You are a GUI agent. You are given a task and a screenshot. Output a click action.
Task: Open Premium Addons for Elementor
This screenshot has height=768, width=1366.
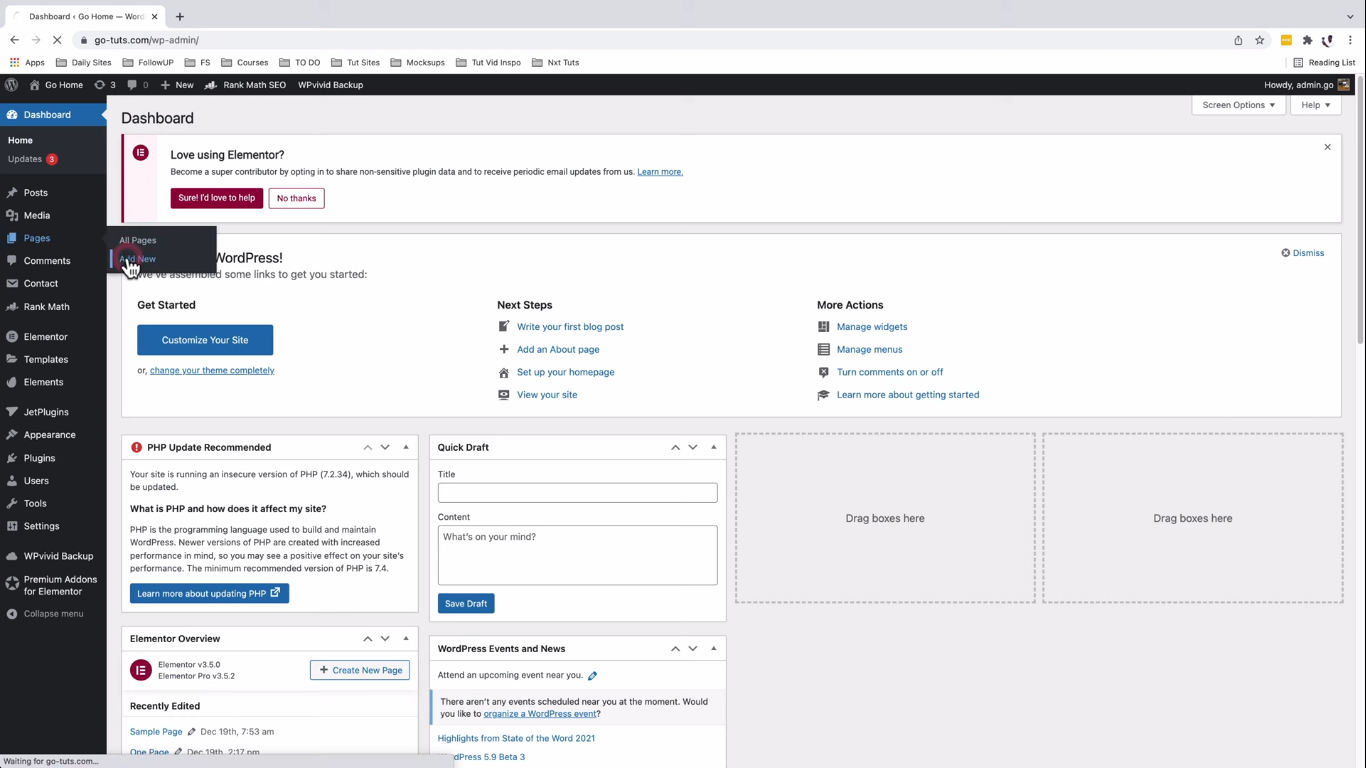[60, 585]
